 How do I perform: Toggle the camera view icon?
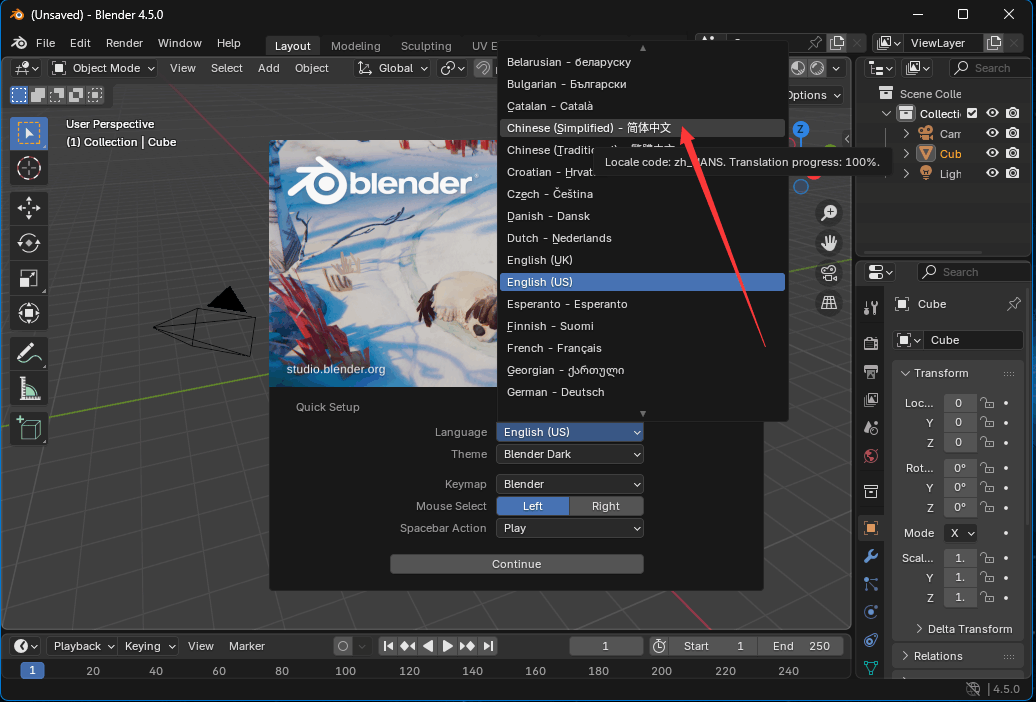pos(829,272)
